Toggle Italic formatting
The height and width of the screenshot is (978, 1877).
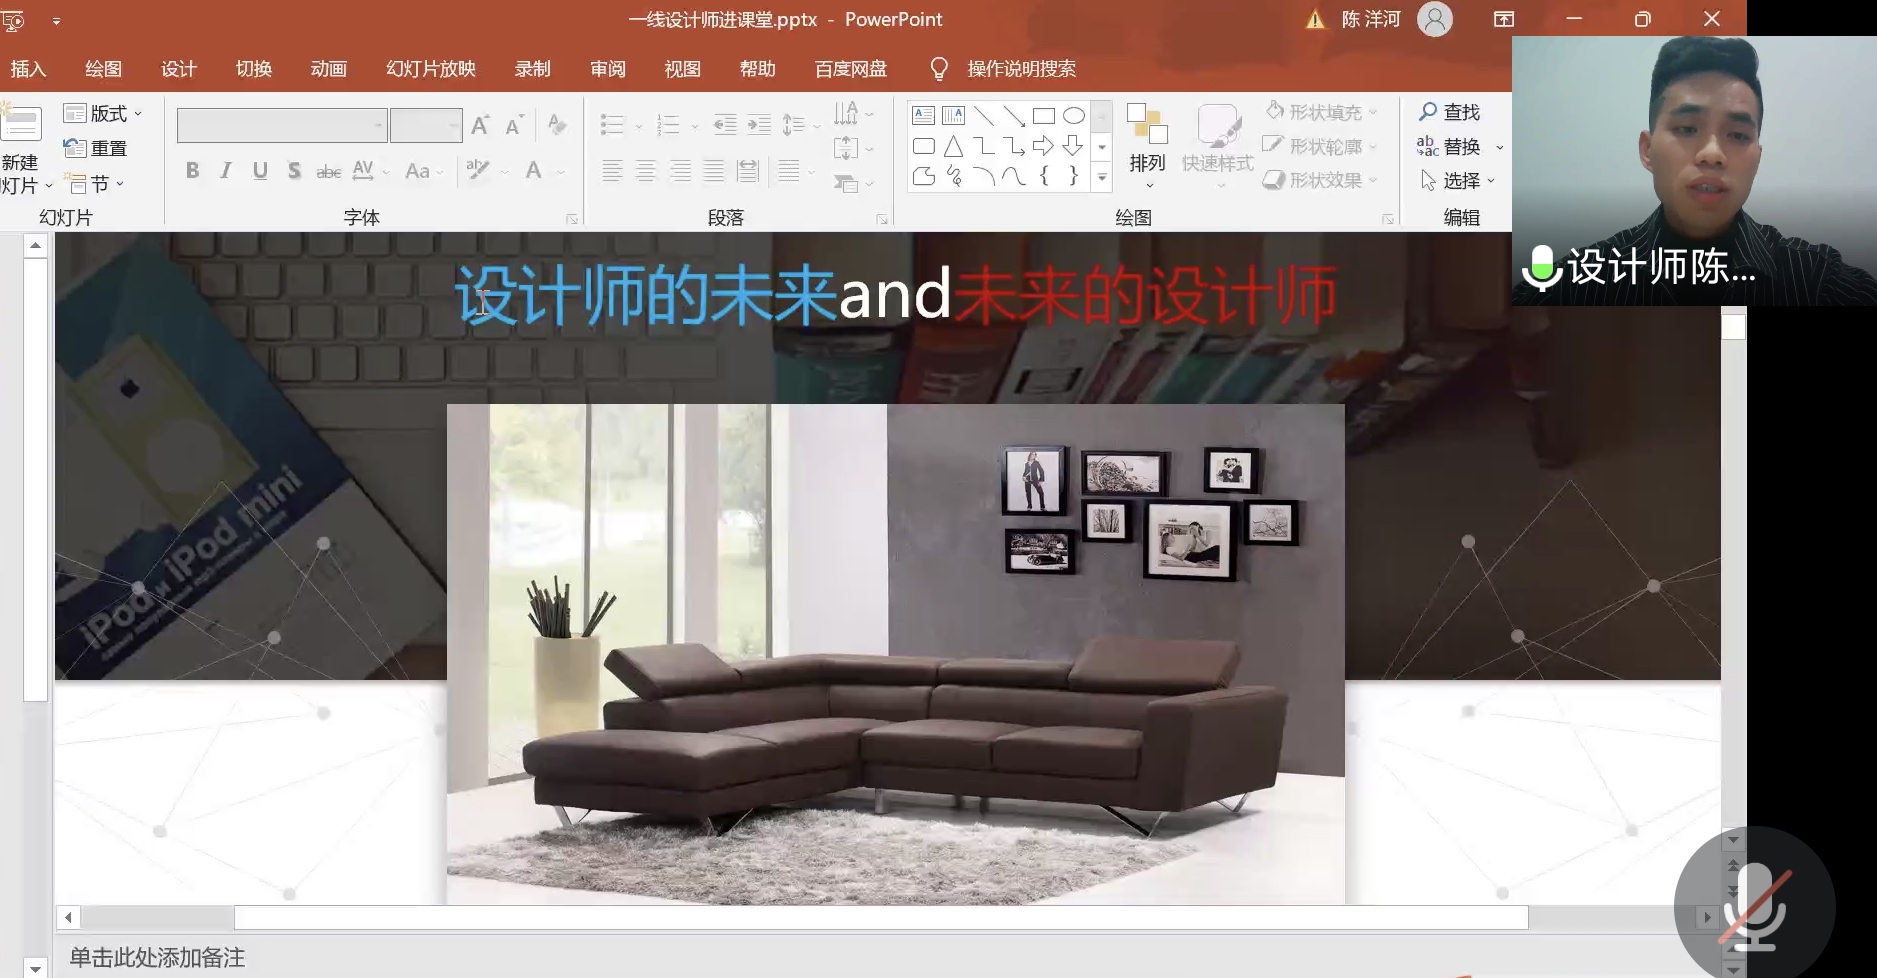coord(226,171)
